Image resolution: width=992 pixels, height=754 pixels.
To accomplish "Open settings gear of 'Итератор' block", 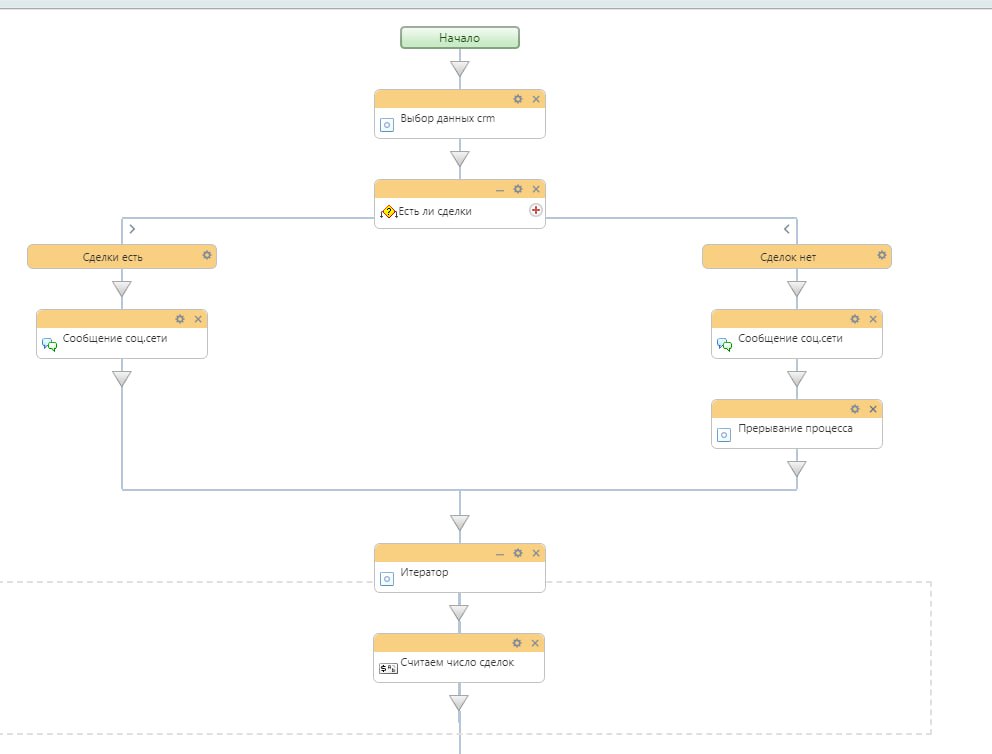I will pos(518,553).
